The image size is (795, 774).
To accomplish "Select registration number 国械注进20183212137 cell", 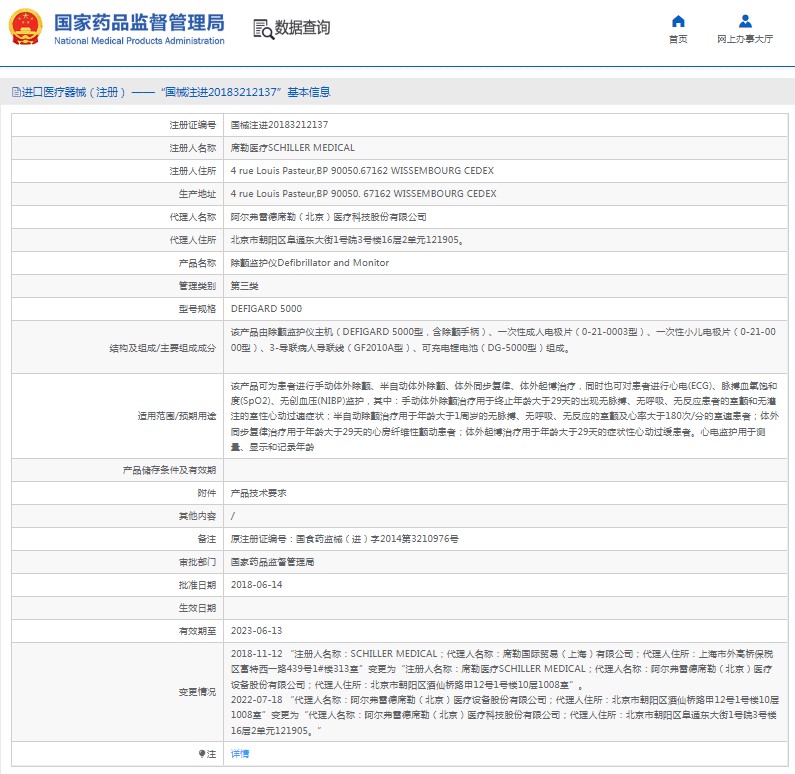I will point(279,125).
